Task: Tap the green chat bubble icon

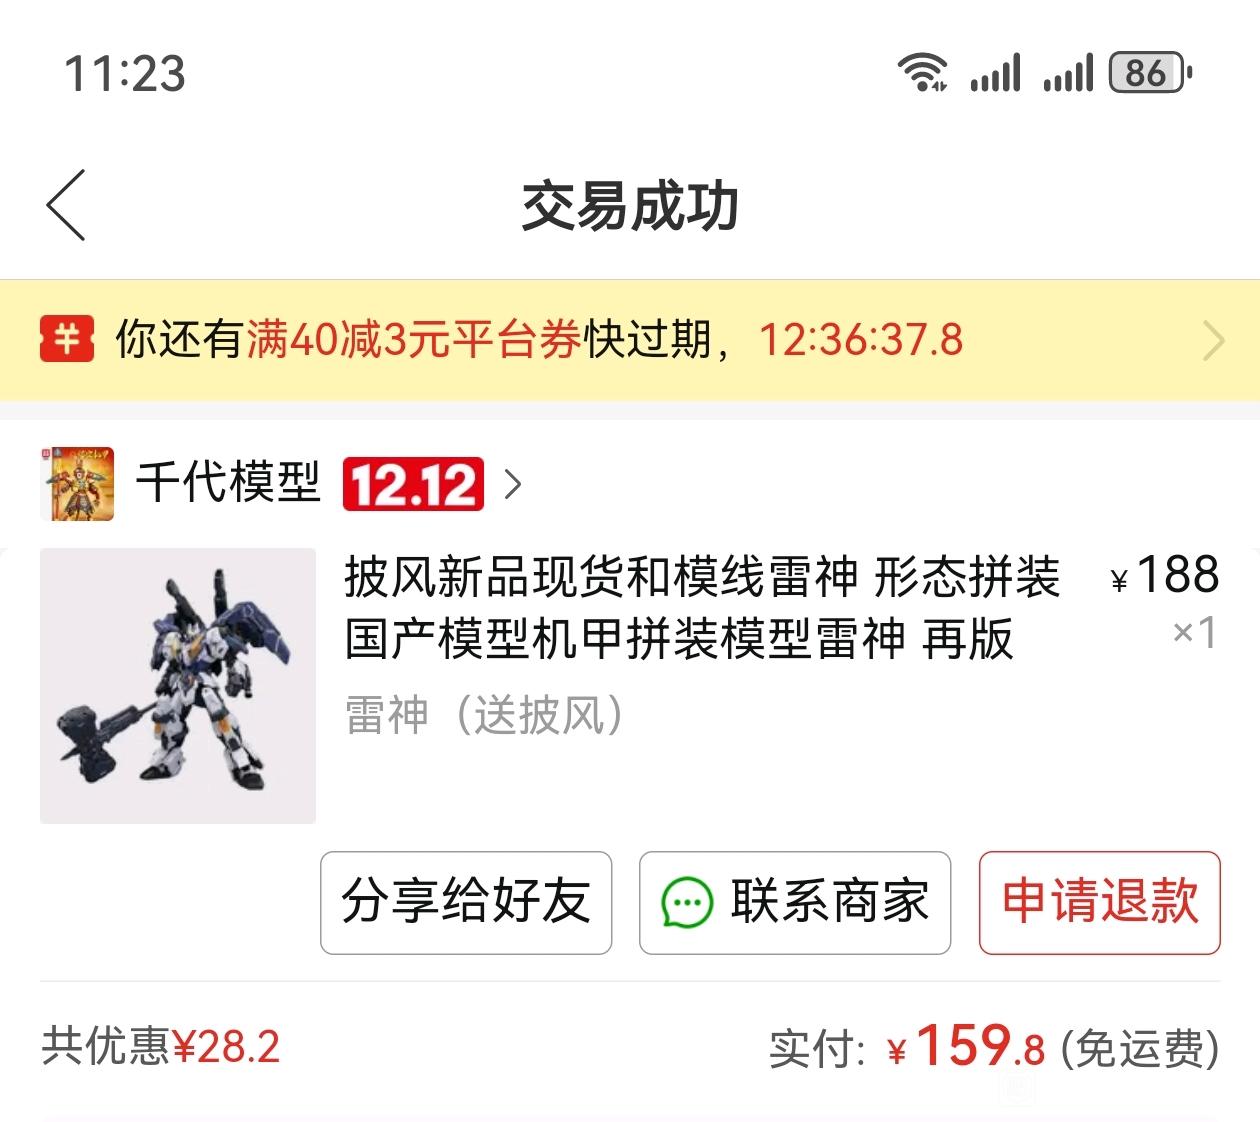Action: click(687, 903)
